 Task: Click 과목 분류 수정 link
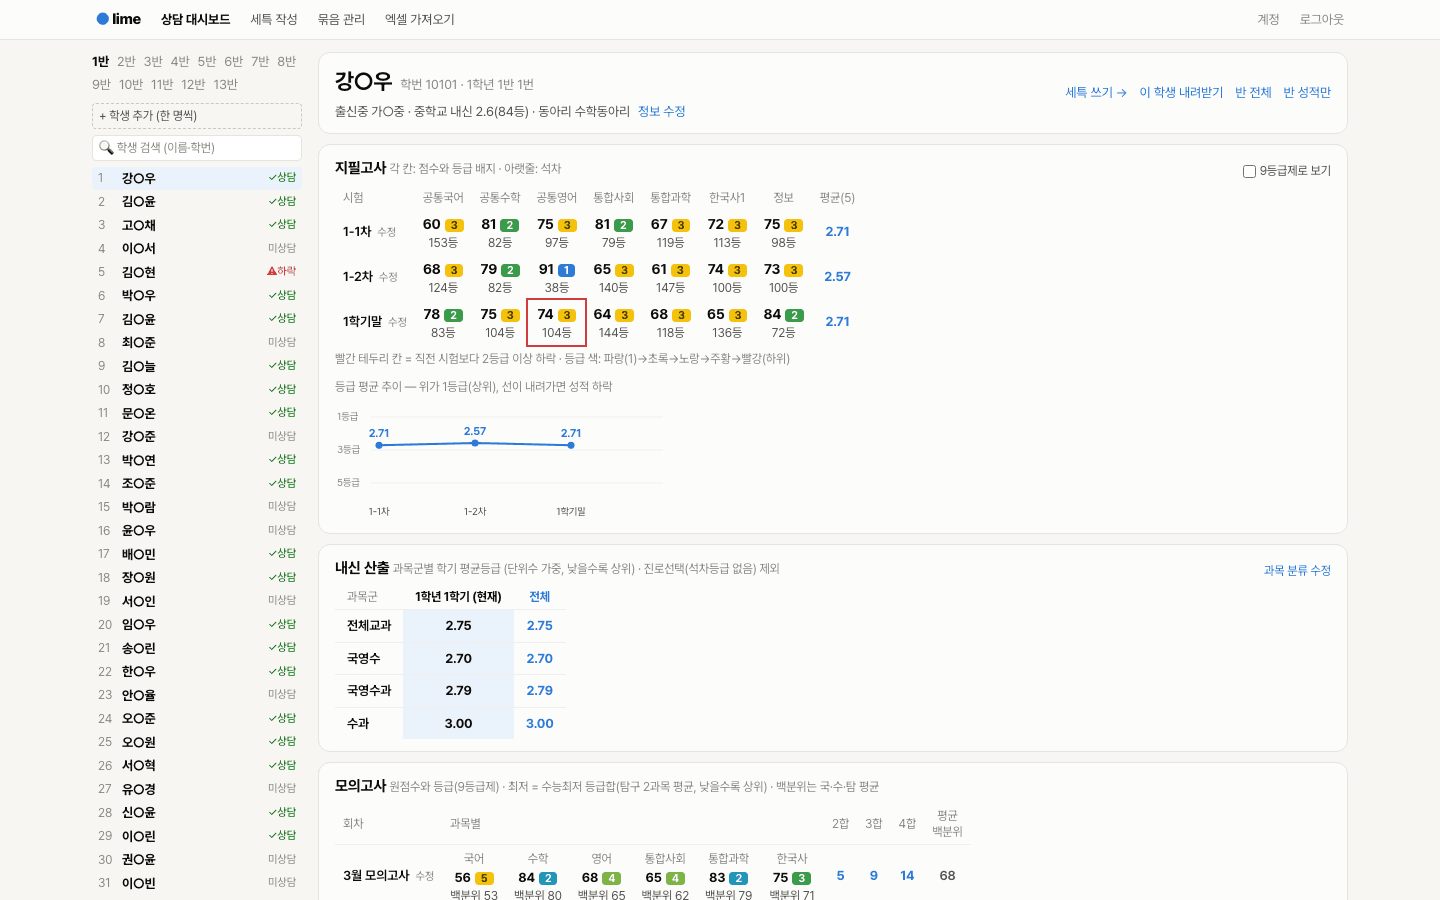(x=1297, y=570)
